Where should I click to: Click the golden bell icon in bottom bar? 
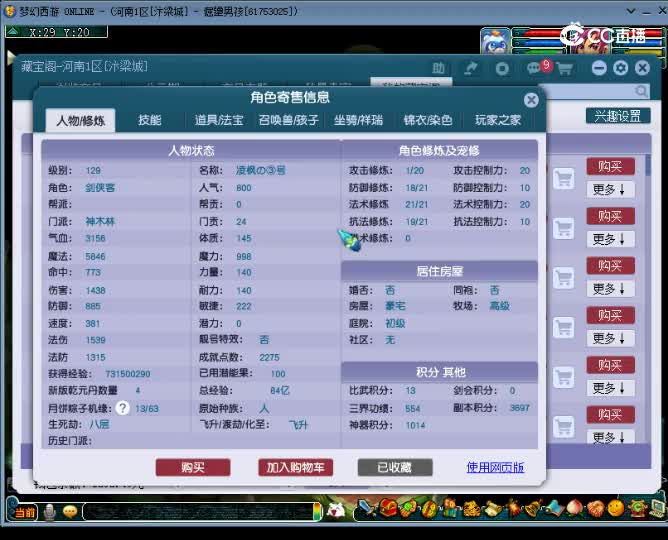pos(533,508)
